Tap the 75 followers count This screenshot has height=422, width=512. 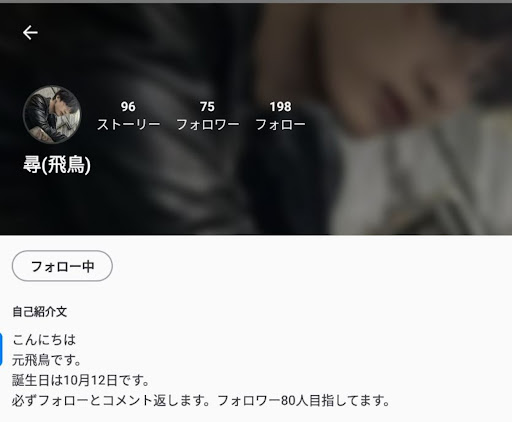click(x=207, y=107)
